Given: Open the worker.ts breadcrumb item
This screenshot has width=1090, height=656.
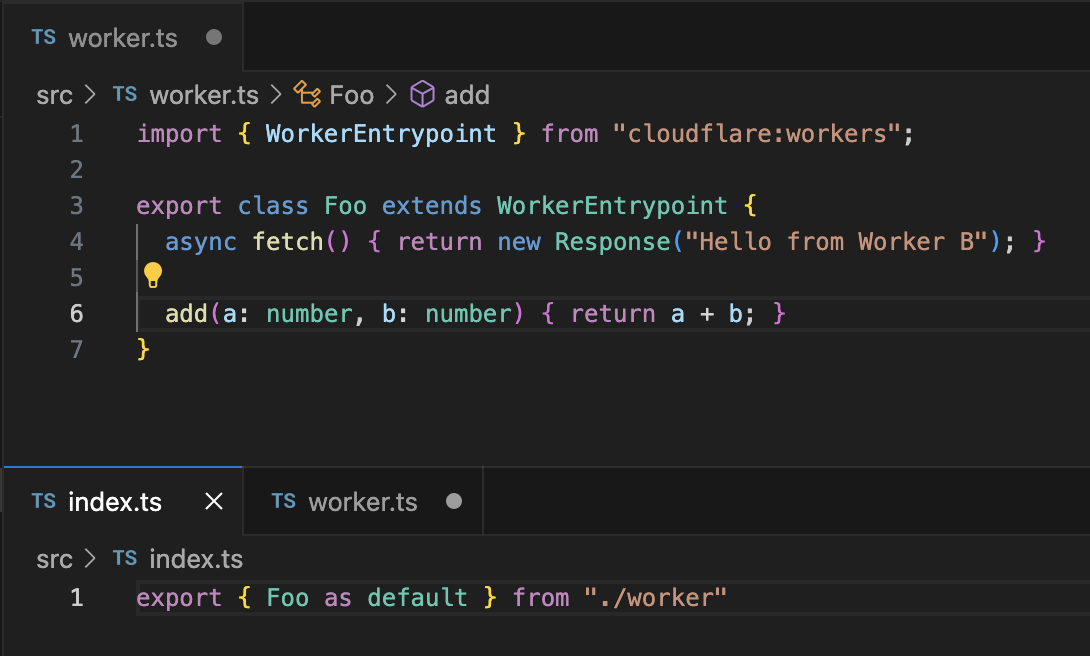Looking at the screenshot, I should point(204,95).
